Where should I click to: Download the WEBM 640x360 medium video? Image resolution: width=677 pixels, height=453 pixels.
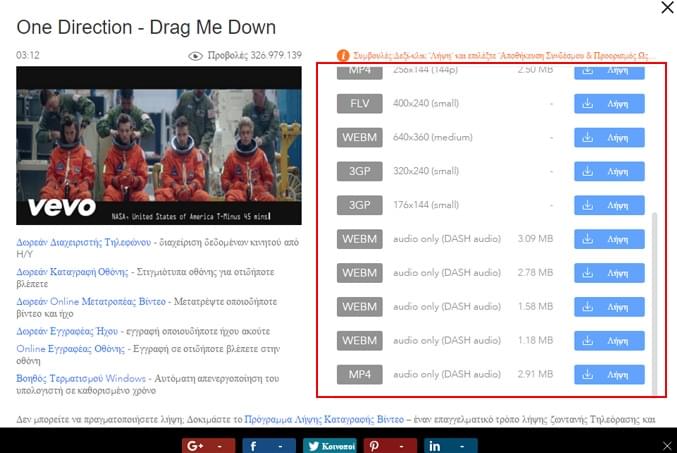(x=609, y=138)
